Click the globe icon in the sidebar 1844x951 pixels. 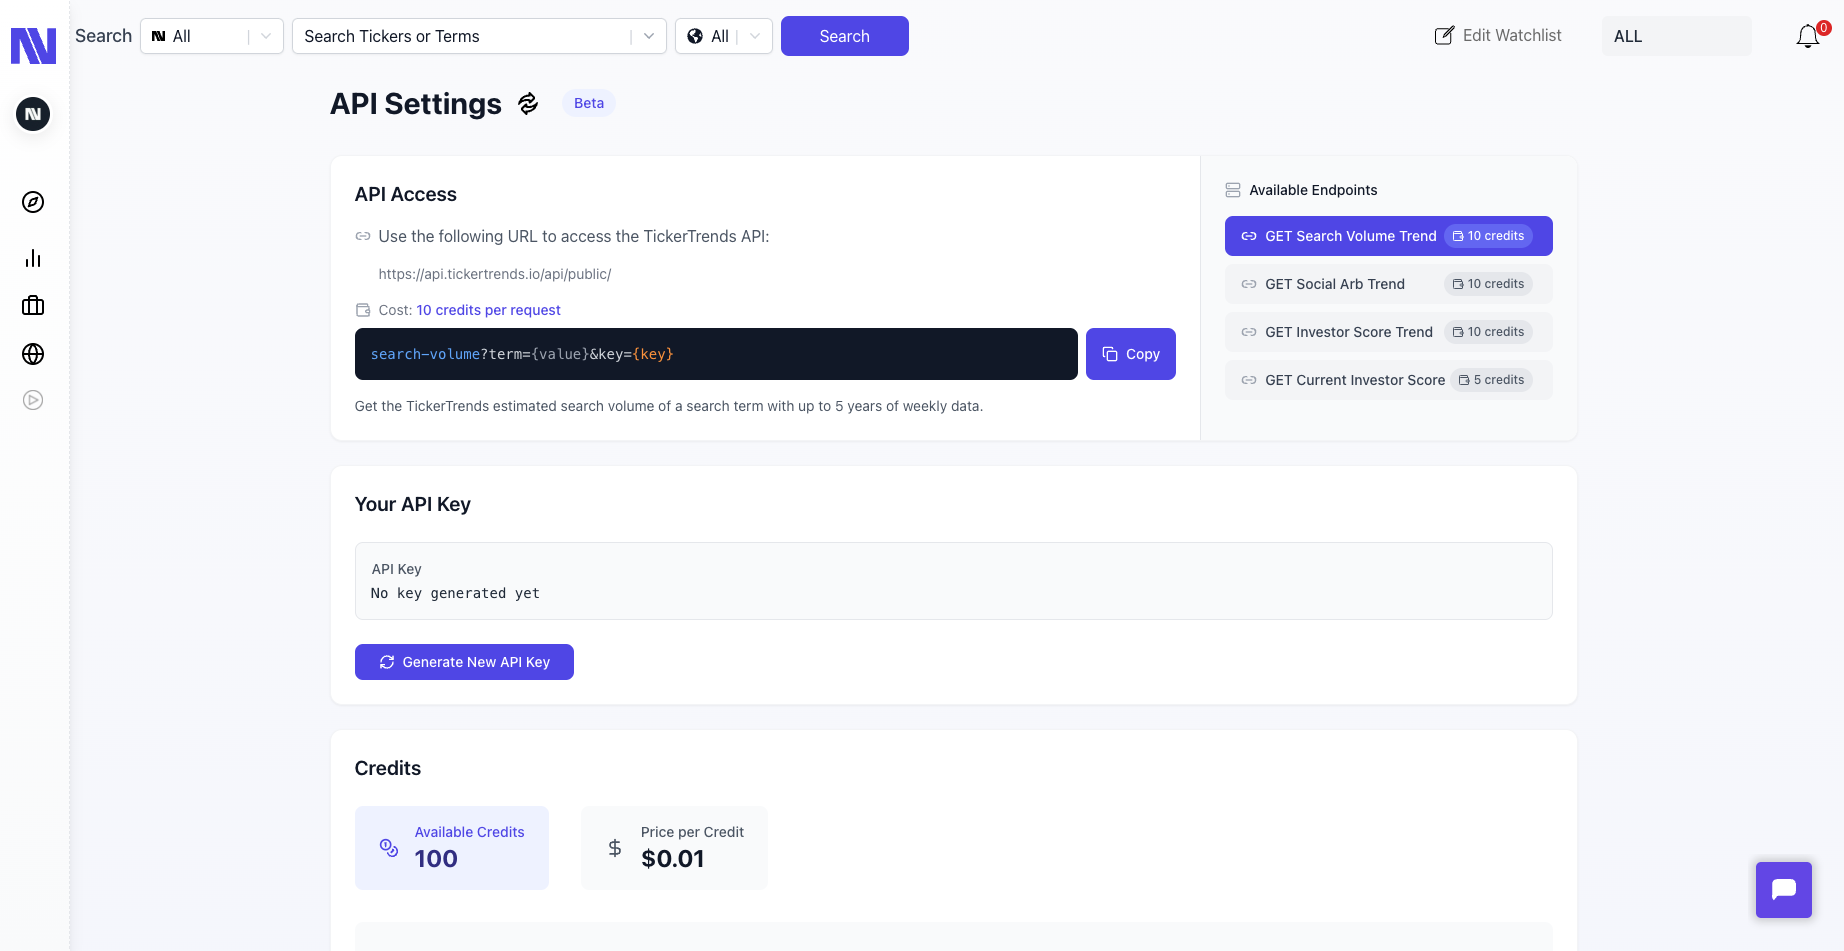[32, 353]
